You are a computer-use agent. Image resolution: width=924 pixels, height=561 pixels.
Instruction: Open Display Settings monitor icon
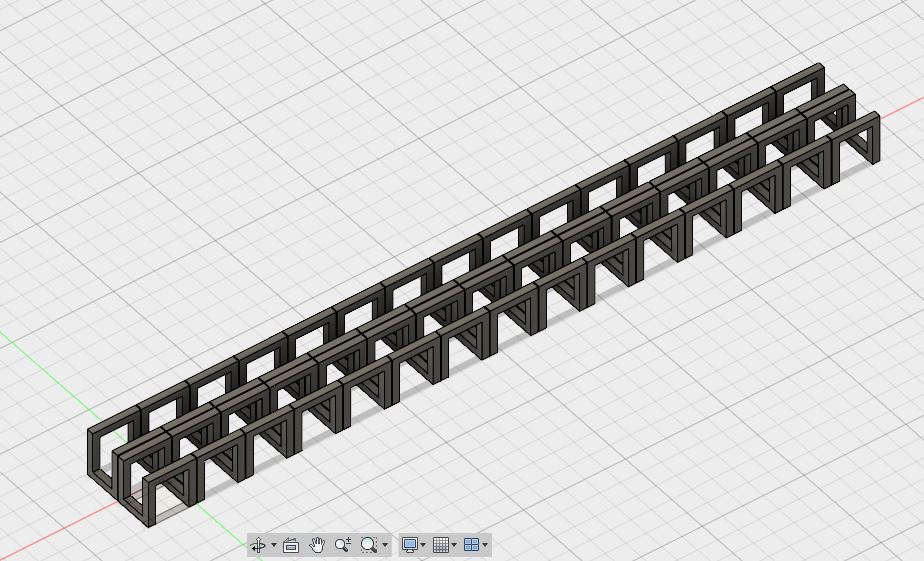click(409, 545)
